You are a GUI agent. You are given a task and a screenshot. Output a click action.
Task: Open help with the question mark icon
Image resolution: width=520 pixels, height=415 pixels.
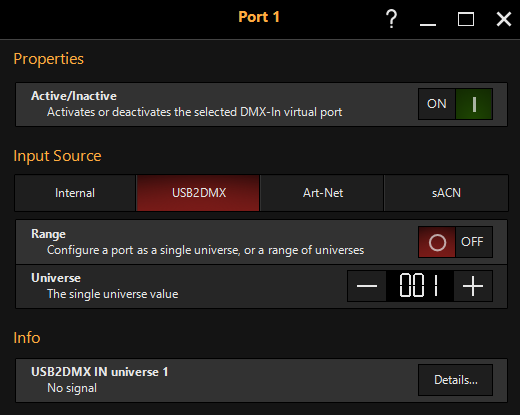point(391,19)
